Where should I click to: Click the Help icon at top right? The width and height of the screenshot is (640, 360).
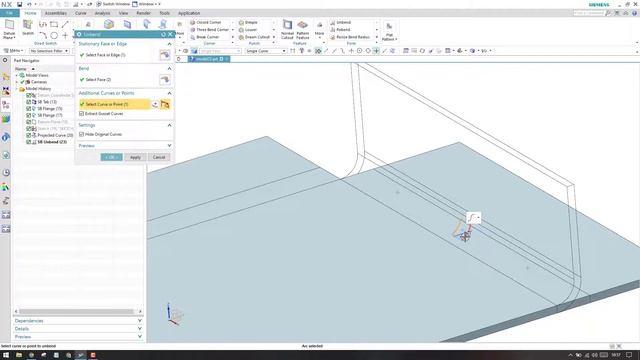(635, 13)
